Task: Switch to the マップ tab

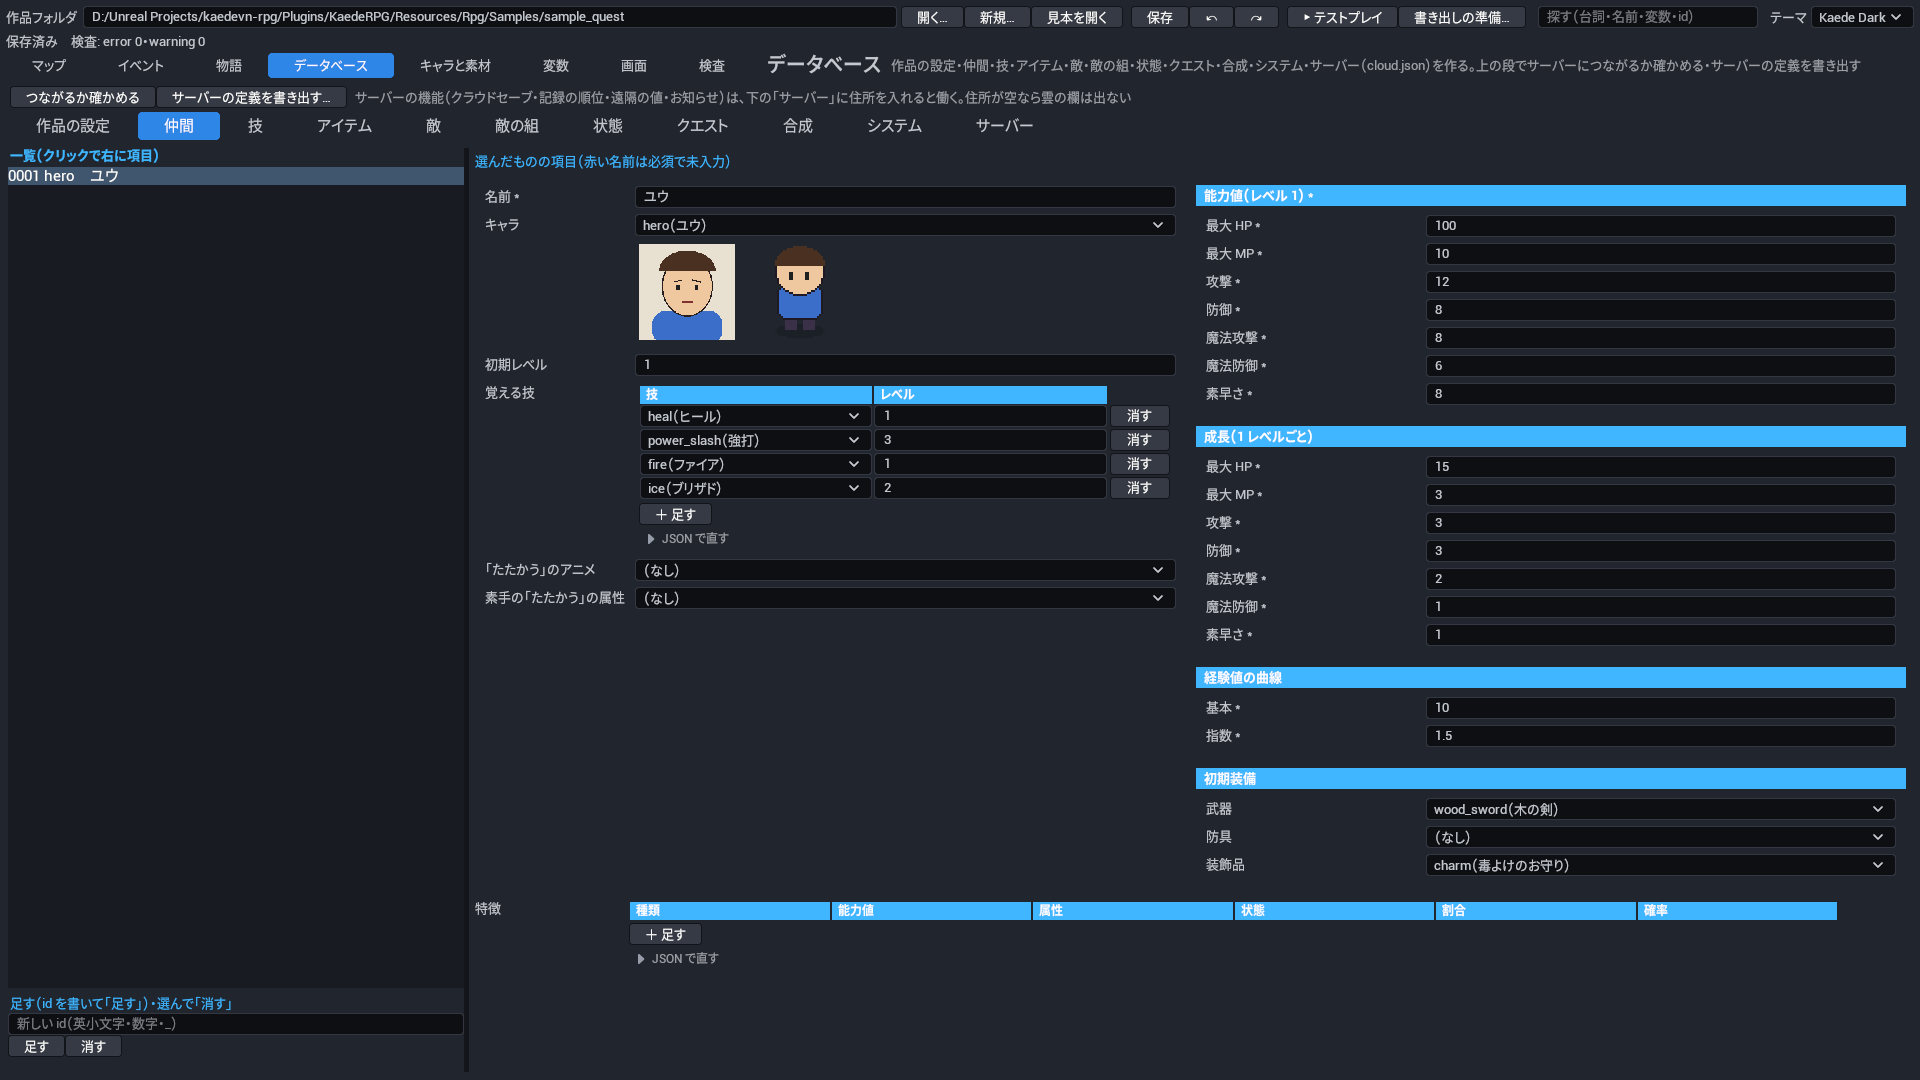Action: click(x=48, y=65)
